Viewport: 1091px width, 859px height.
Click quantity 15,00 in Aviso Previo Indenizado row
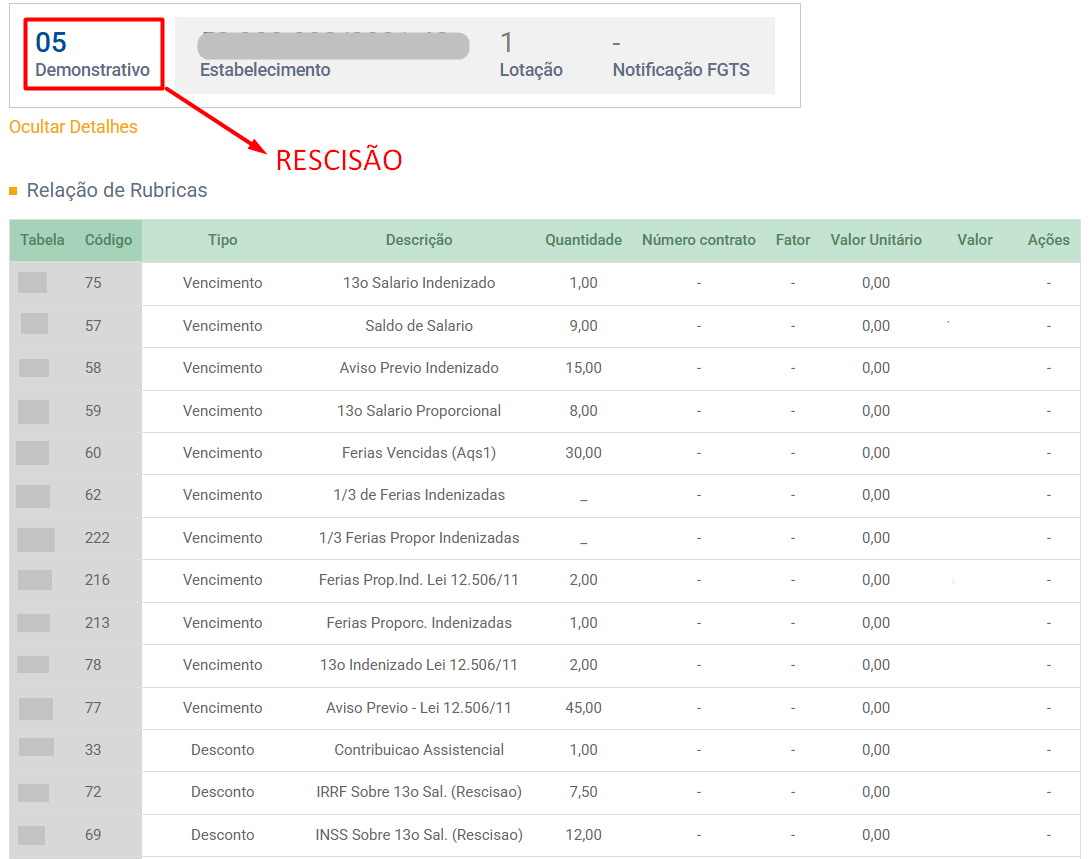pos(583,368)
